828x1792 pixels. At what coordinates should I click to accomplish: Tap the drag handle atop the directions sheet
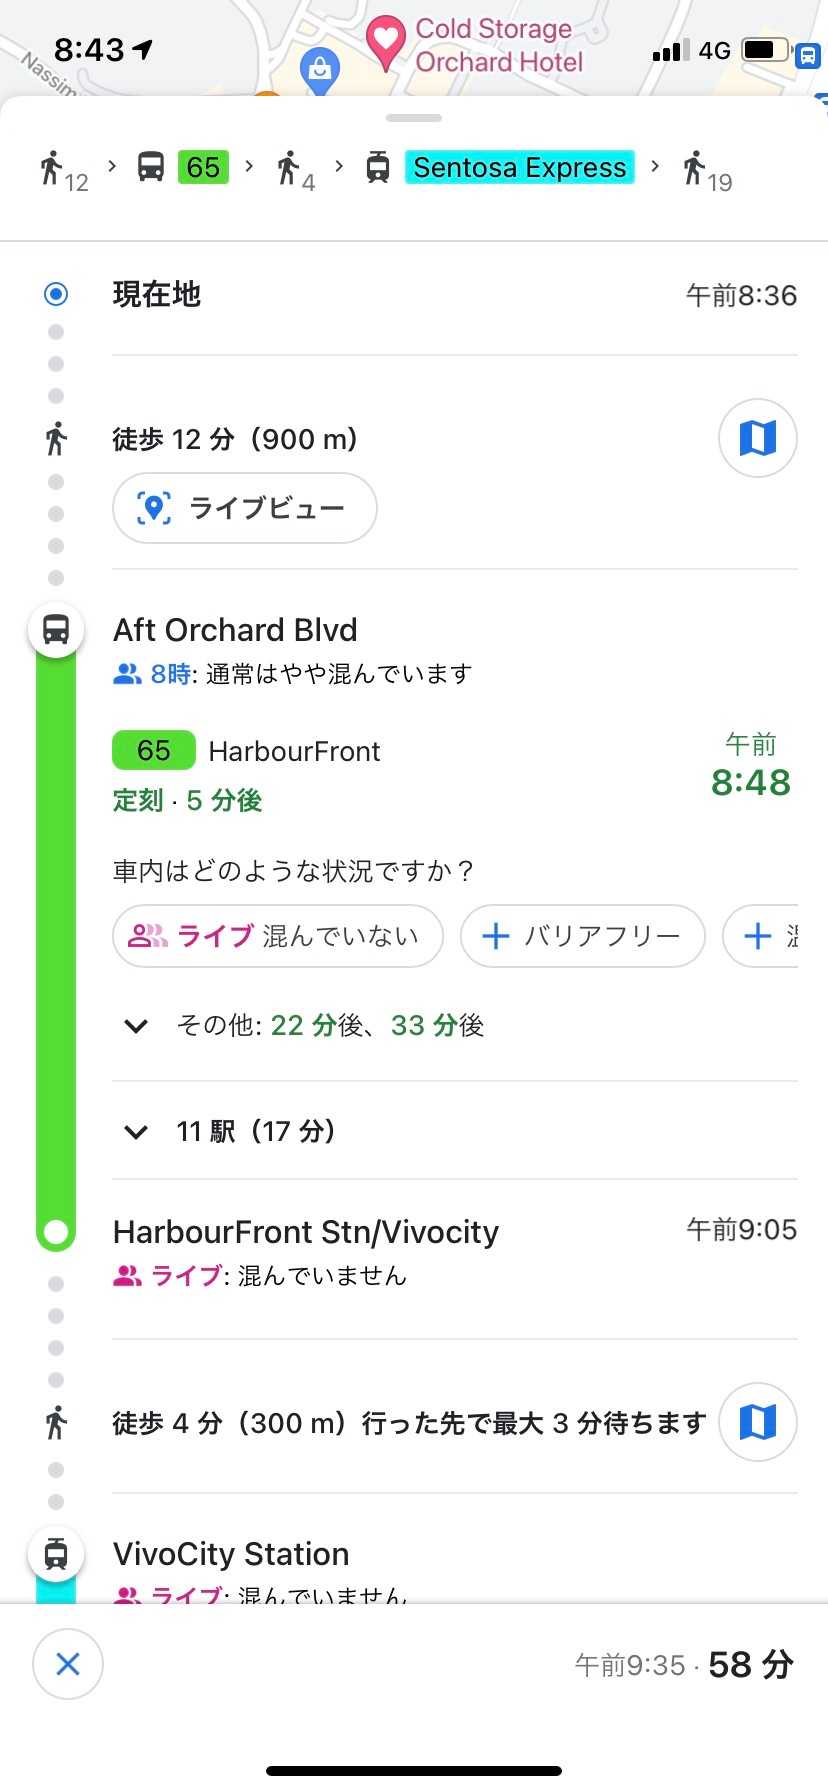414,118
